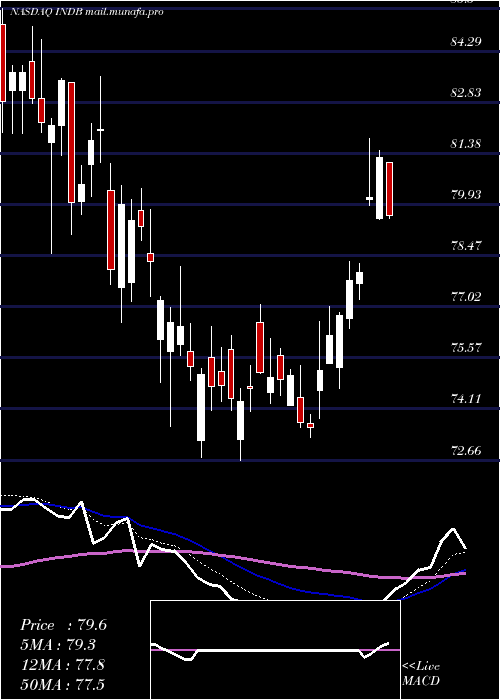Click the 50MA : 77.5 value
The height and width of the screenshot is (700, 500).
[x=62, y=684]
